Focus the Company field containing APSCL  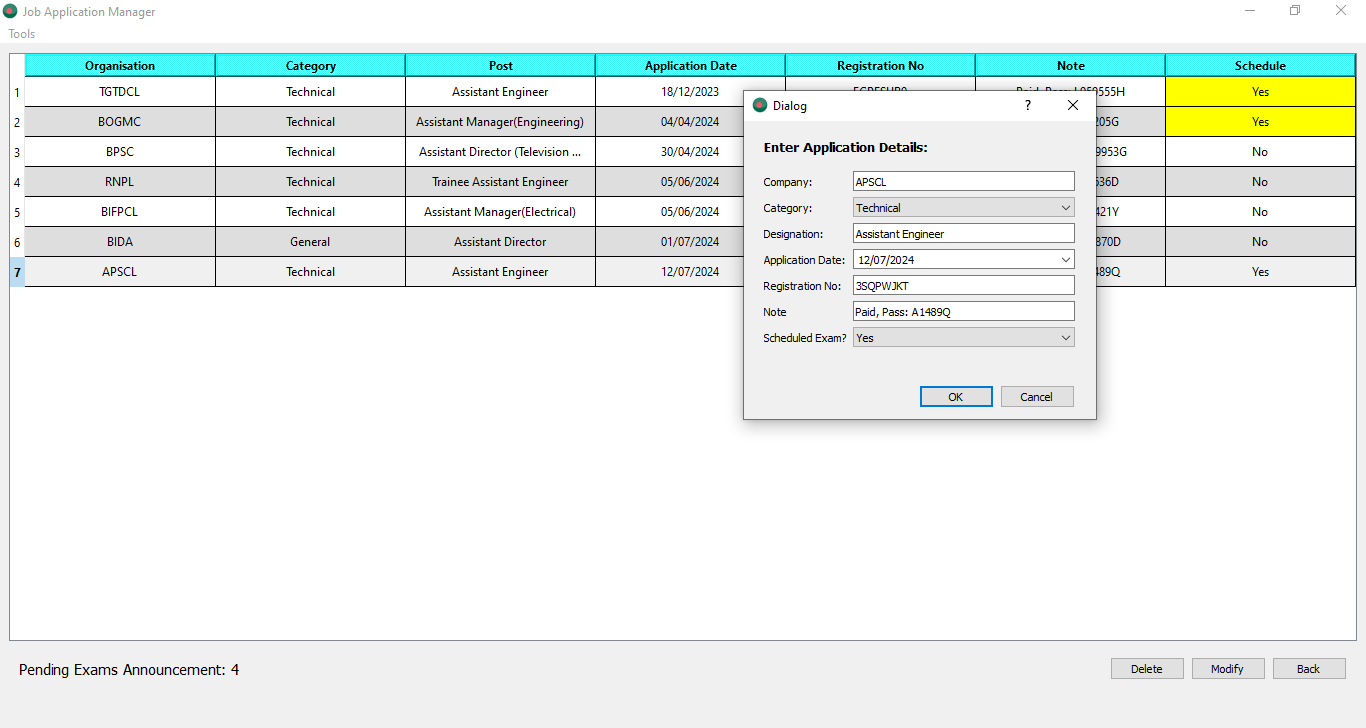[x=964, y=182]
